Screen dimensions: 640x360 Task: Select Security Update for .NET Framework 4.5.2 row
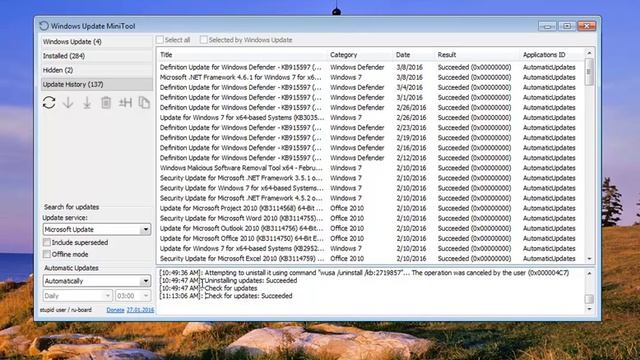tap(371, 198)
